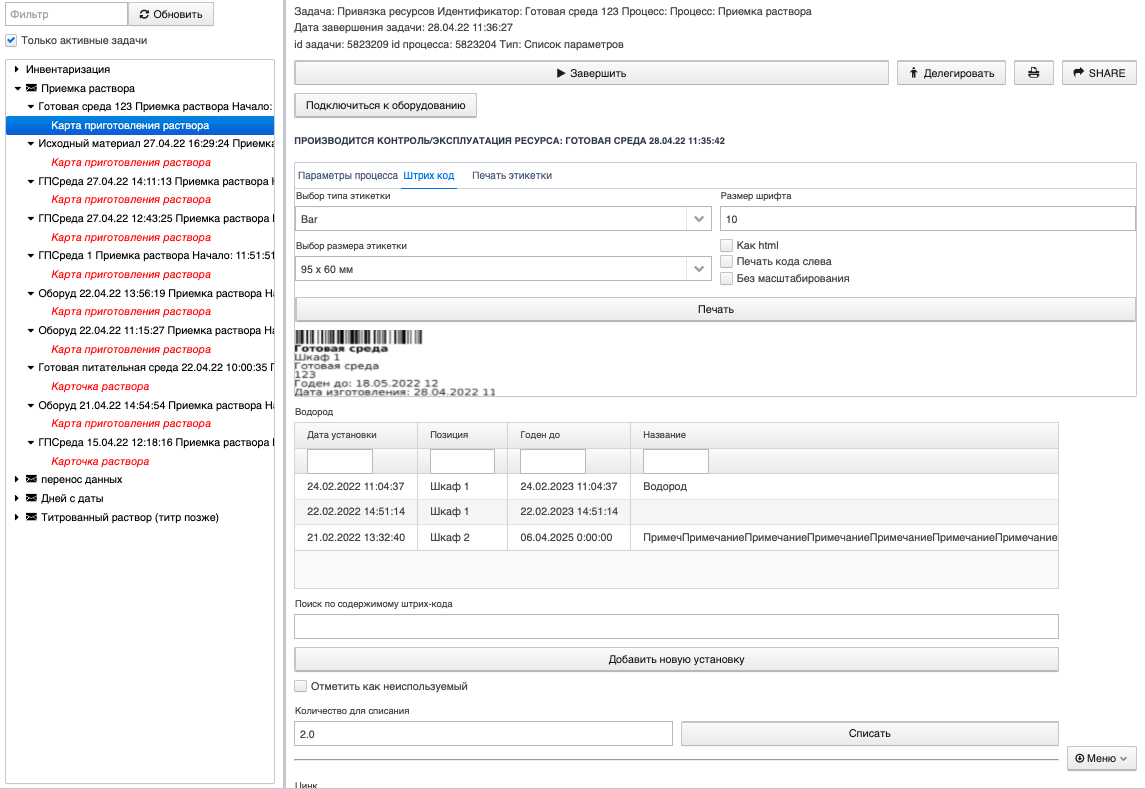Tick Отметить как неиспользуемый checkbox
This screenshot has height=789, width=1145.
point(300,686)
